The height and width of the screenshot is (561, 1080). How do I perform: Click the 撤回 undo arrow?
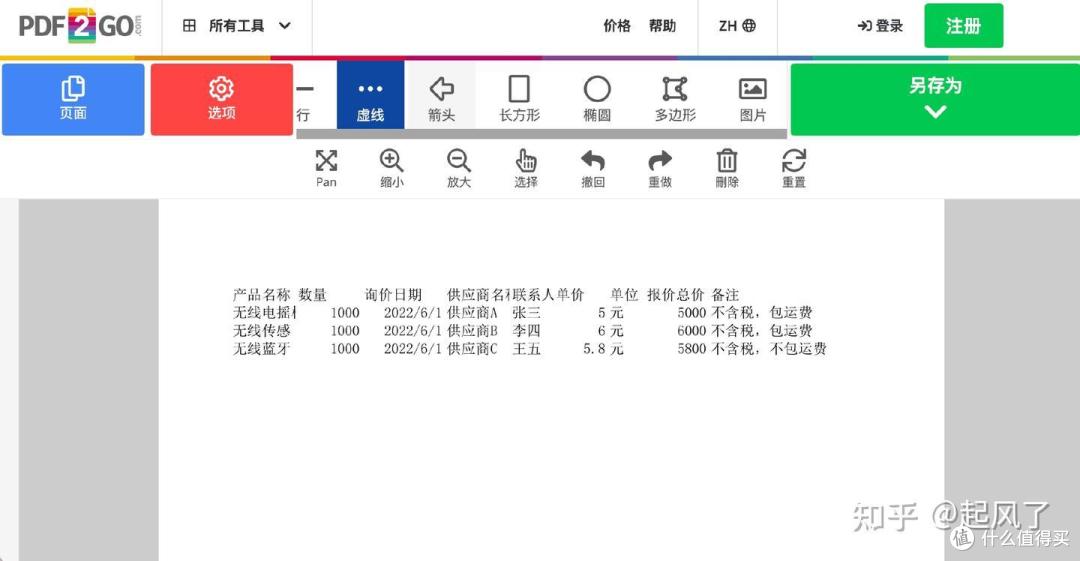pyautogui.click(x=593, y=168)
